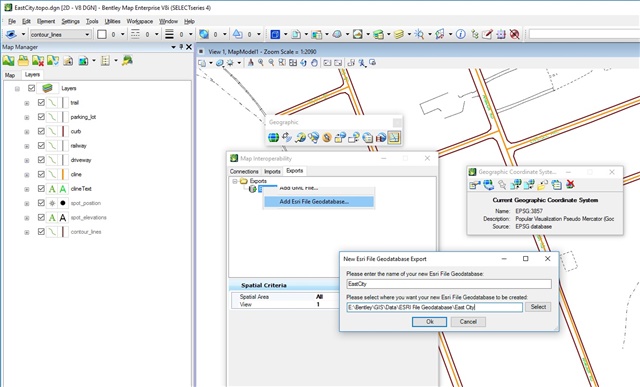This screenshot has width=640, height=387.
Task: Click the cline layer orange line swatch
Action: point(63,174)
